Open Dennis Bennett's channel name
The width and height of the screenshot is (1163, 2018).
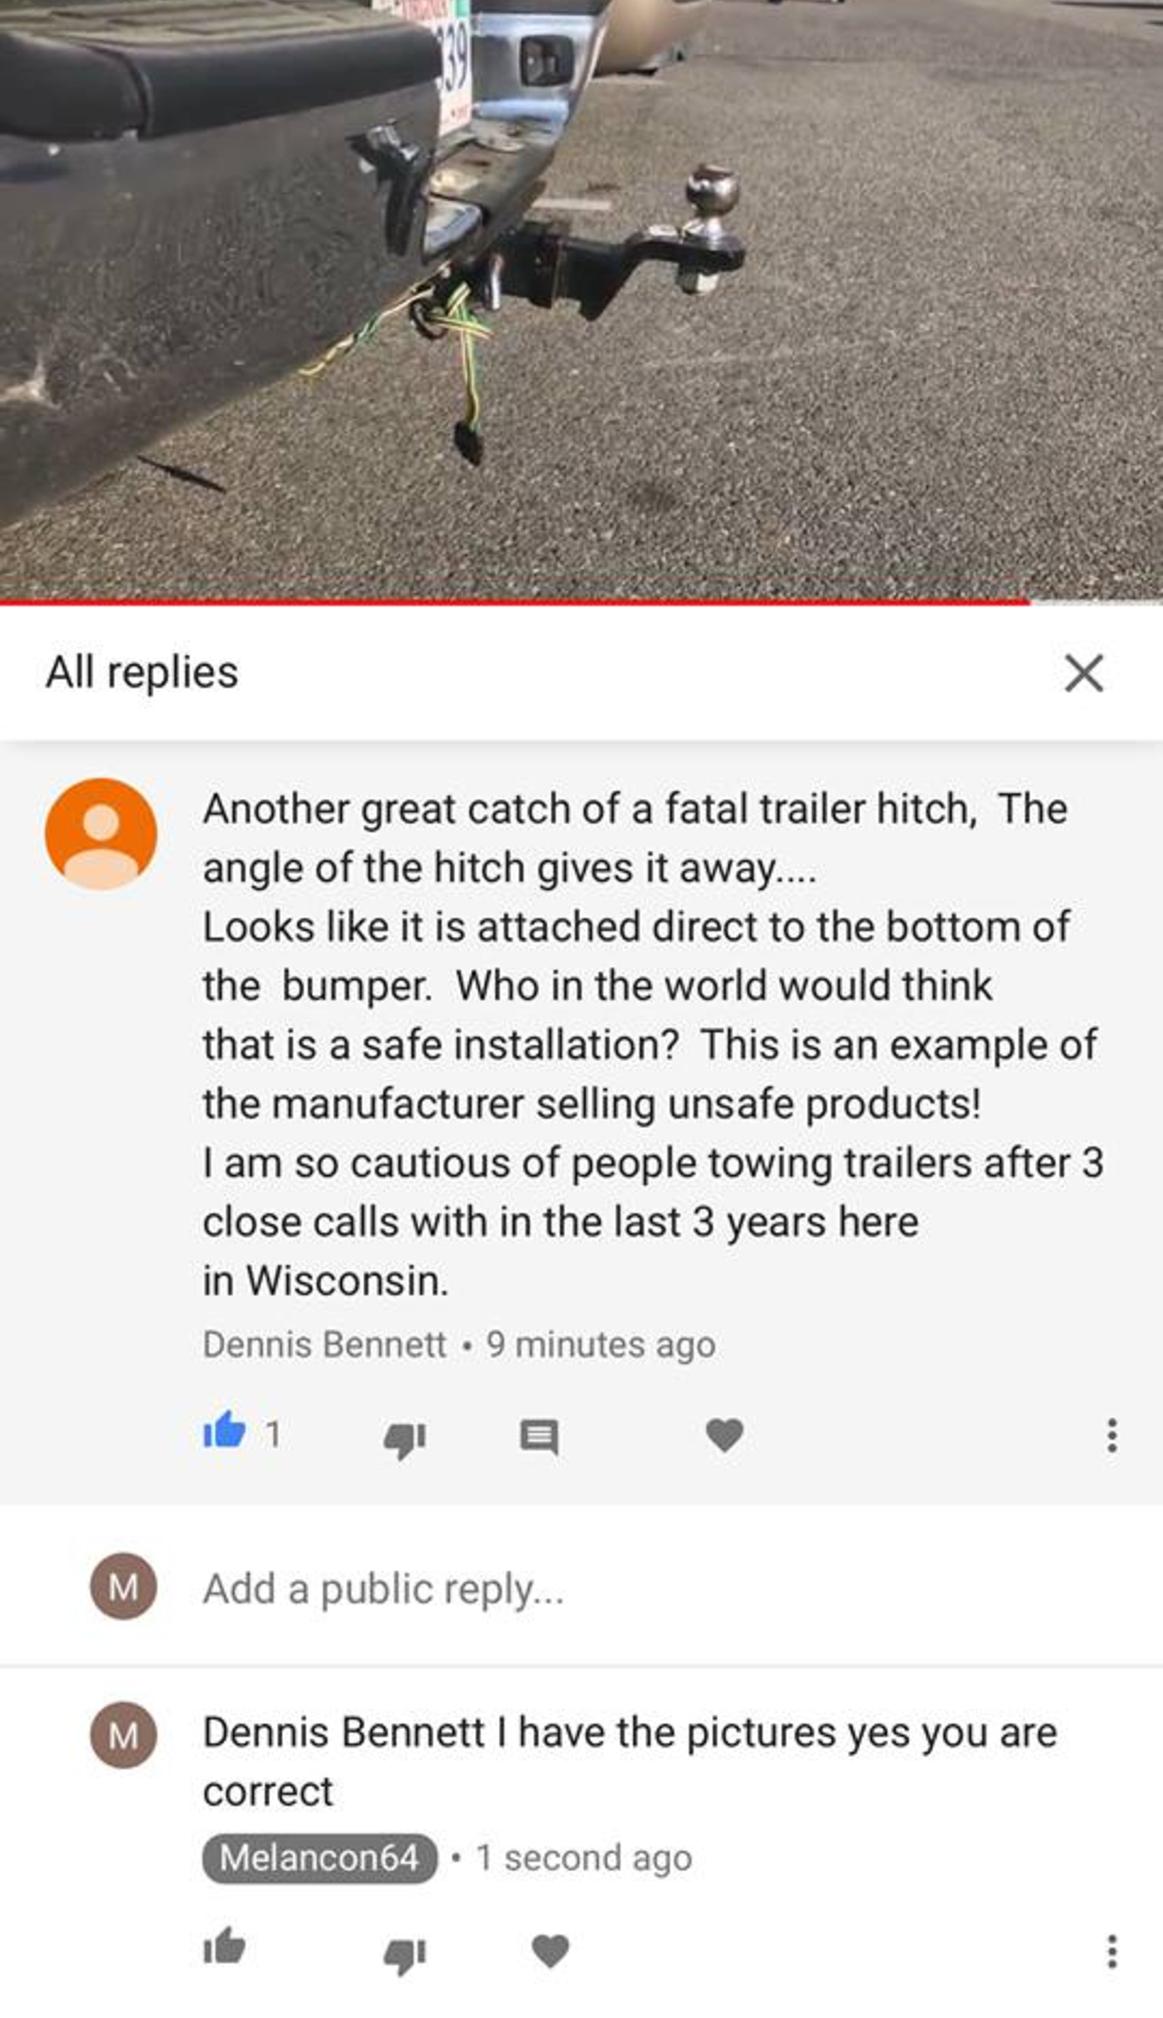[324, 1344]
